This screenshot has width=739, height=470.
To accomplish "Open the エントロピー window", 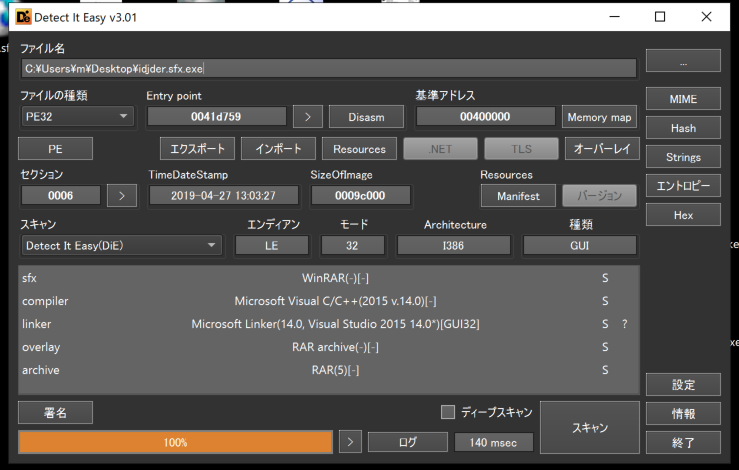I will tap(683, 186).
